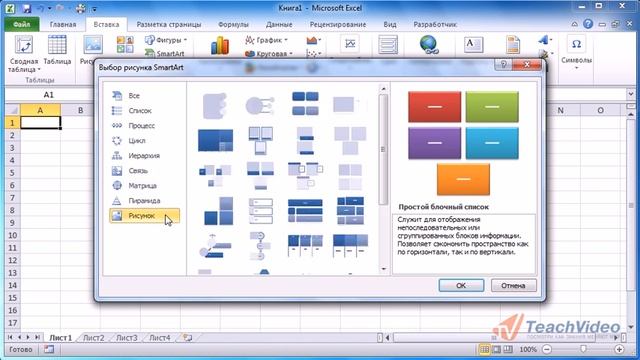The image size is (640, 360).
Task: Open sheet tab Лист4
Action: coord(160,338)
